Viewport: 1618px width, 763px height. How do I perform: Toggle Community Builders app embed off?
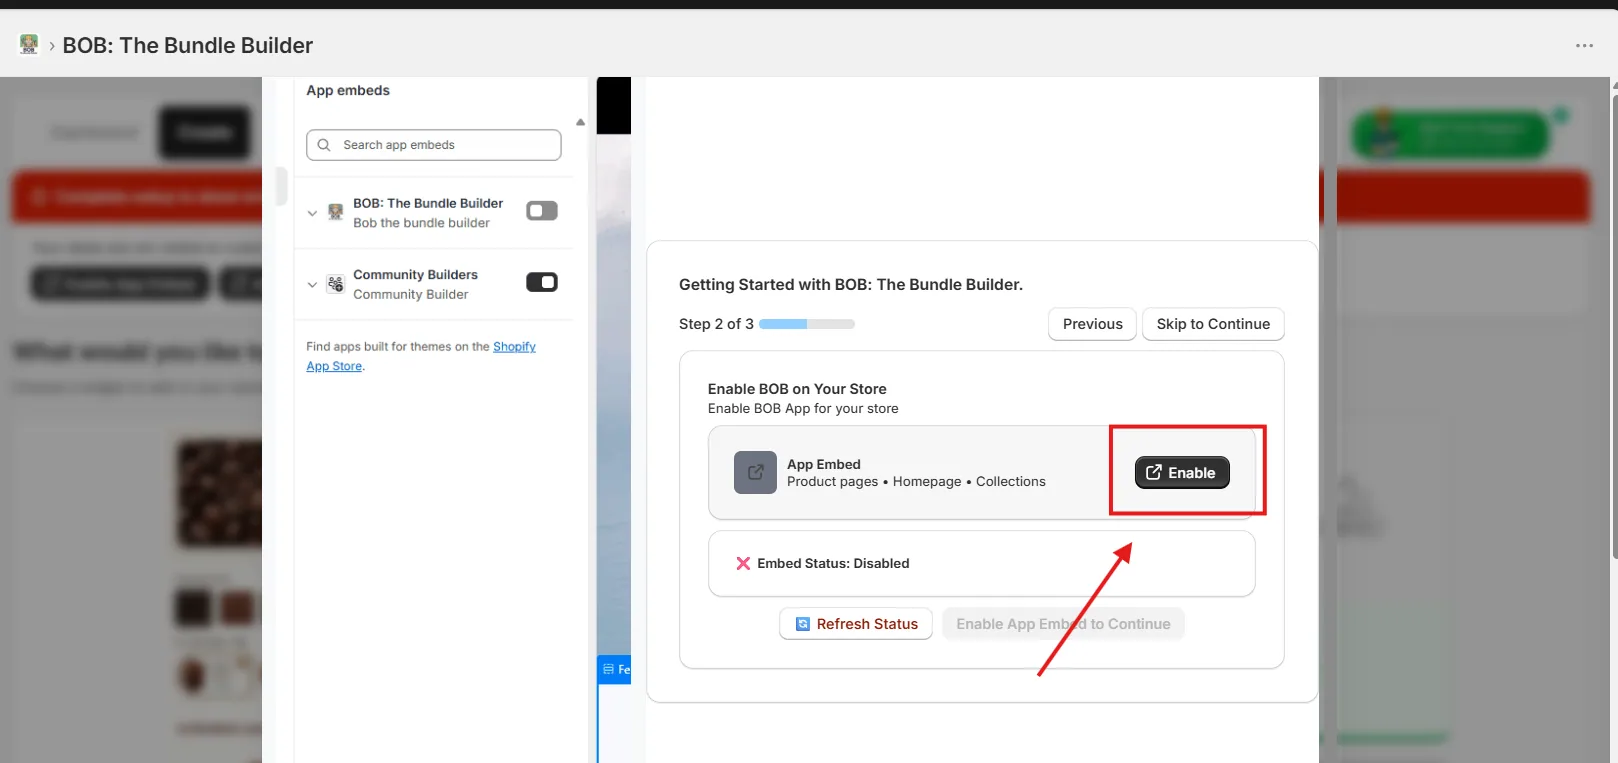[542, 282]
